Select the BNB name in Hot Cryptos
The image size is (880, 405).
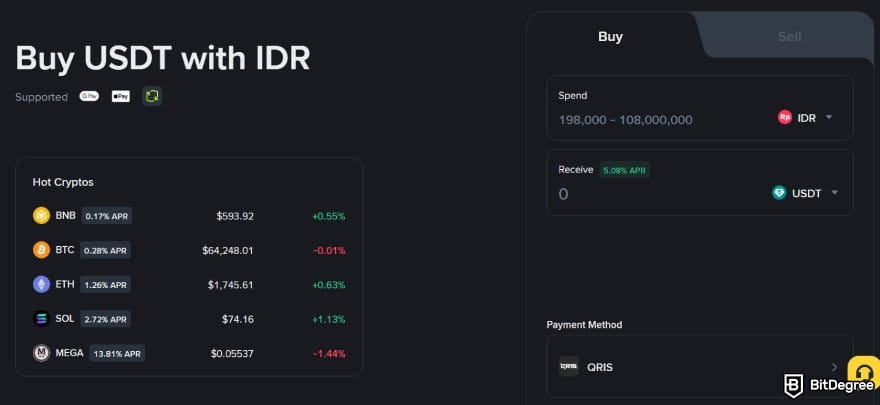point(65,215)
